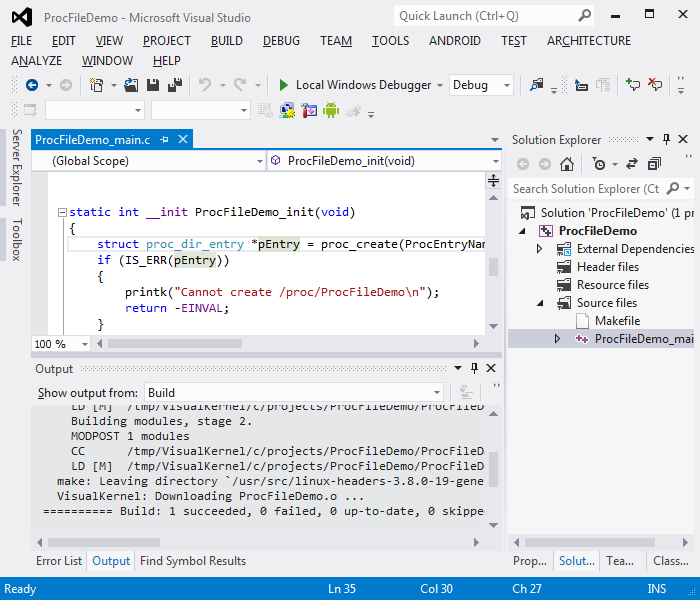This screenshot has height=600, width=700.
Task: Open the Toolbox side tab
Action: 17,239
